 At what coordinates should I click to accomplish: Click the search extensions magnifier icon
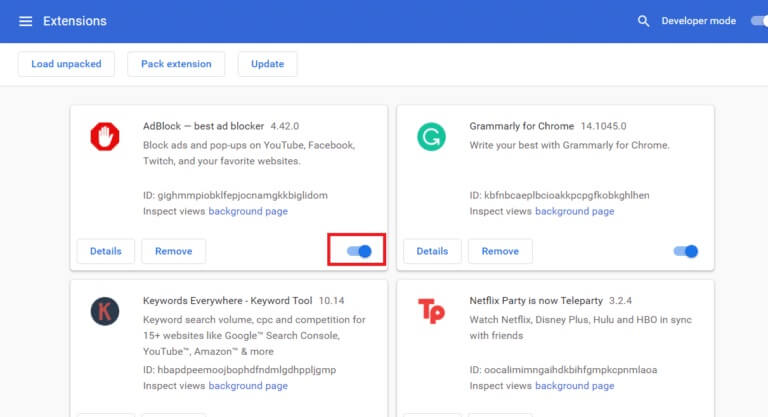click(x=643, y=21)
